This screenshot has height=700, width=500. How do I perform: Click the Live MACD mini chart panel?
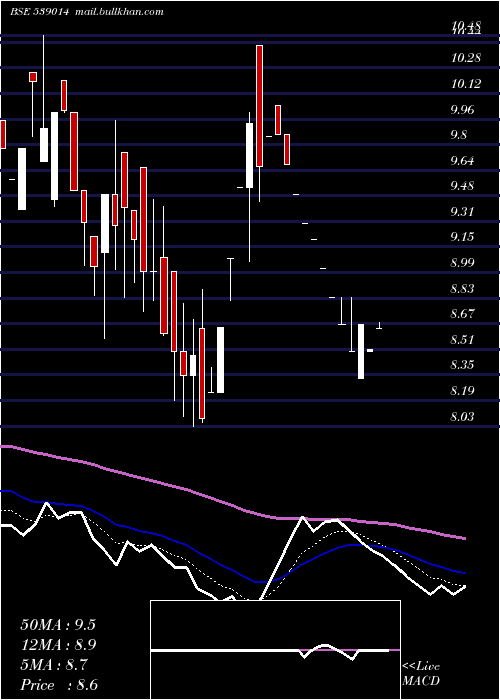275,650
